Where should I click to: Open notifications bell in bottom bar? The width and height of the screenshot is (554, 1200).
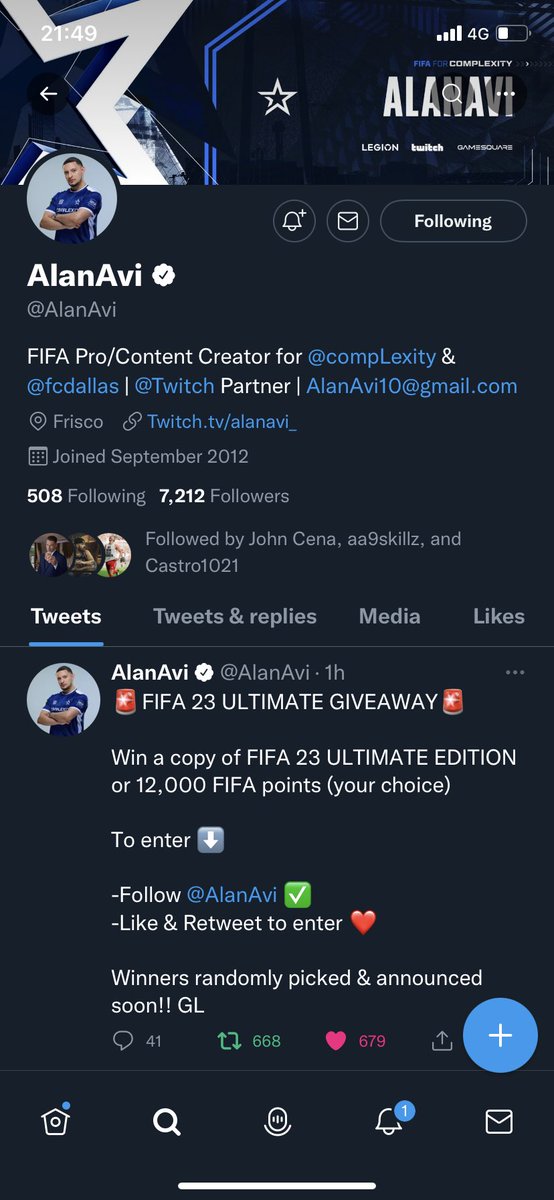[390, 1121]
